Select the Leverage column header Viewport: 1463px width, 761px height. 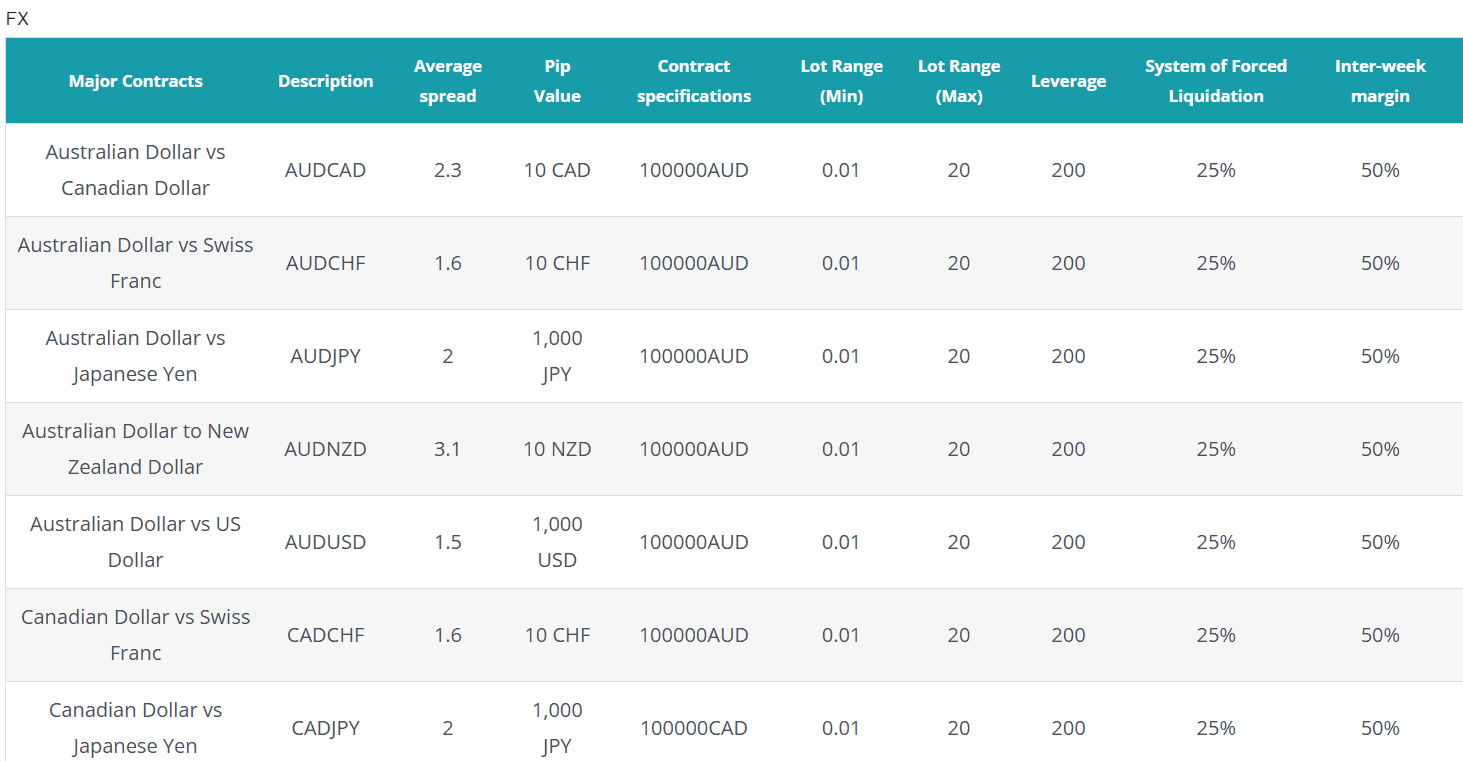(1068, 81)
